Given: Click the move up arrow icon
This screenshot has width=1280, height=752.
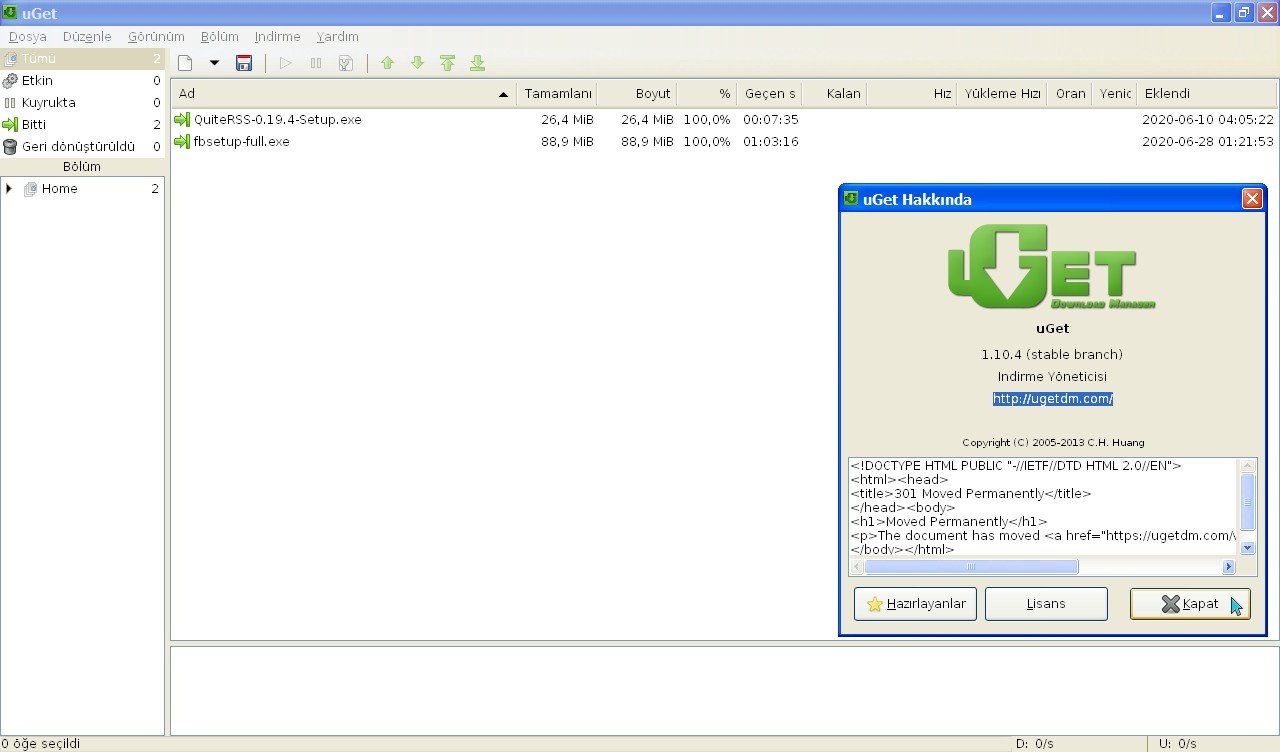Looking at the screenshot, I should 388,63.
